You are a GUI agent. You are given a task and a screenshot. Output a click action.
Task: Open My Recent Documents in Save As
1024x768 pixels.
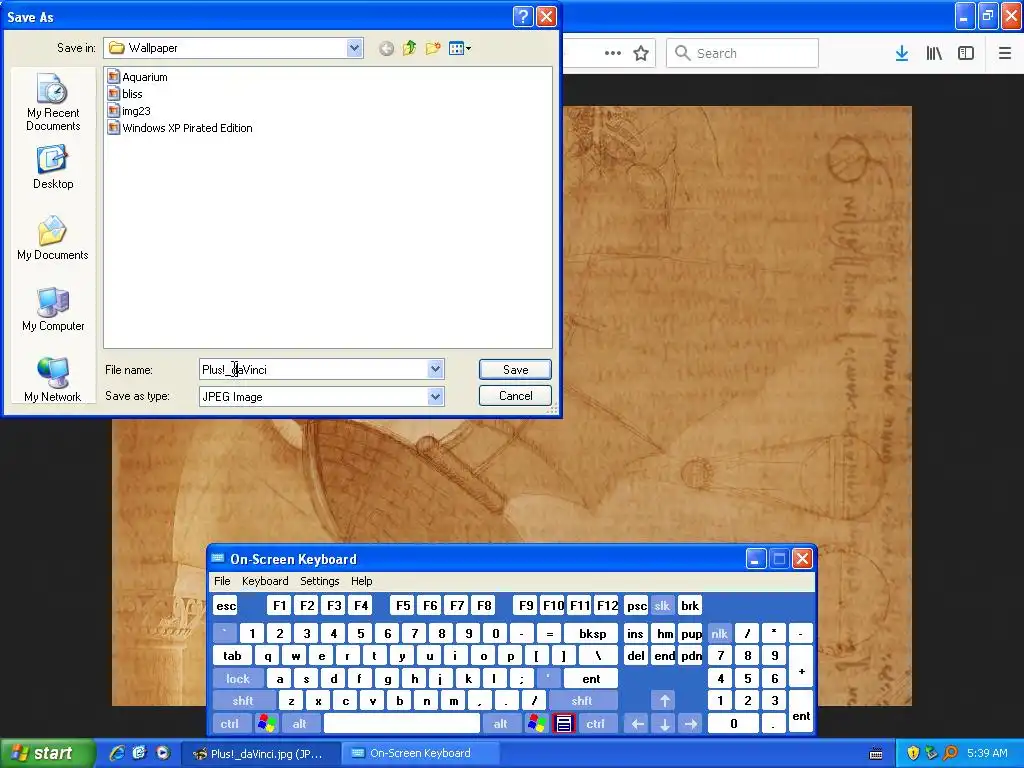click(x=53, y=103)
